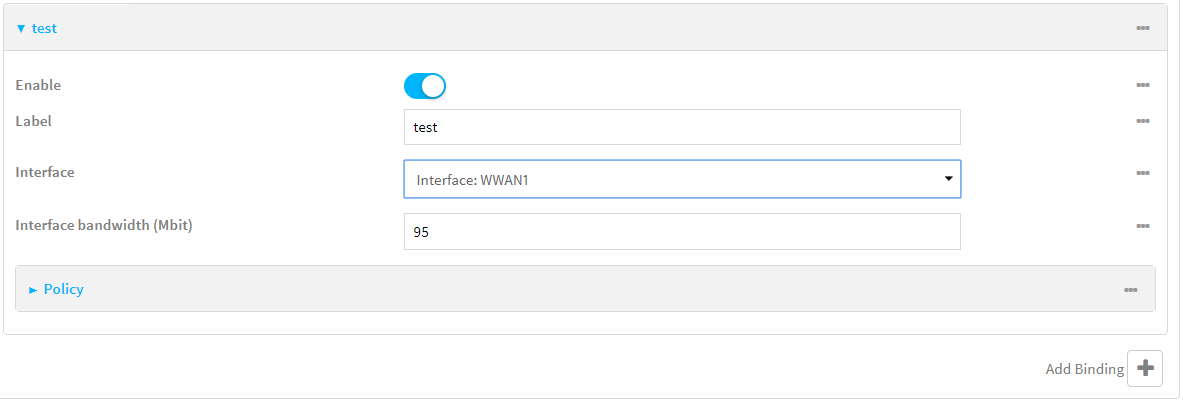Image resolution: width=1183 pixels, height=401 pixels.
Task: Click the Enable setting name text
Action: click(38, 86)
